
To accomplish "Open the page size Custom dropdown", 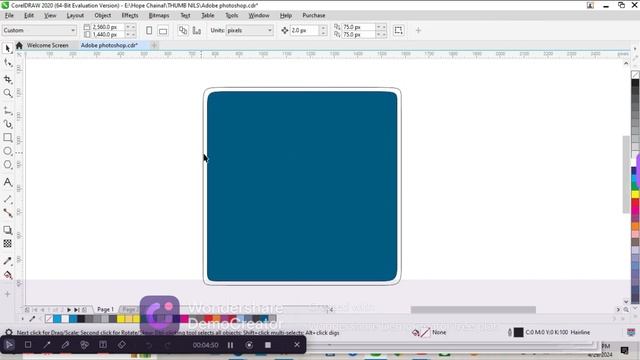I will [39, 30].
